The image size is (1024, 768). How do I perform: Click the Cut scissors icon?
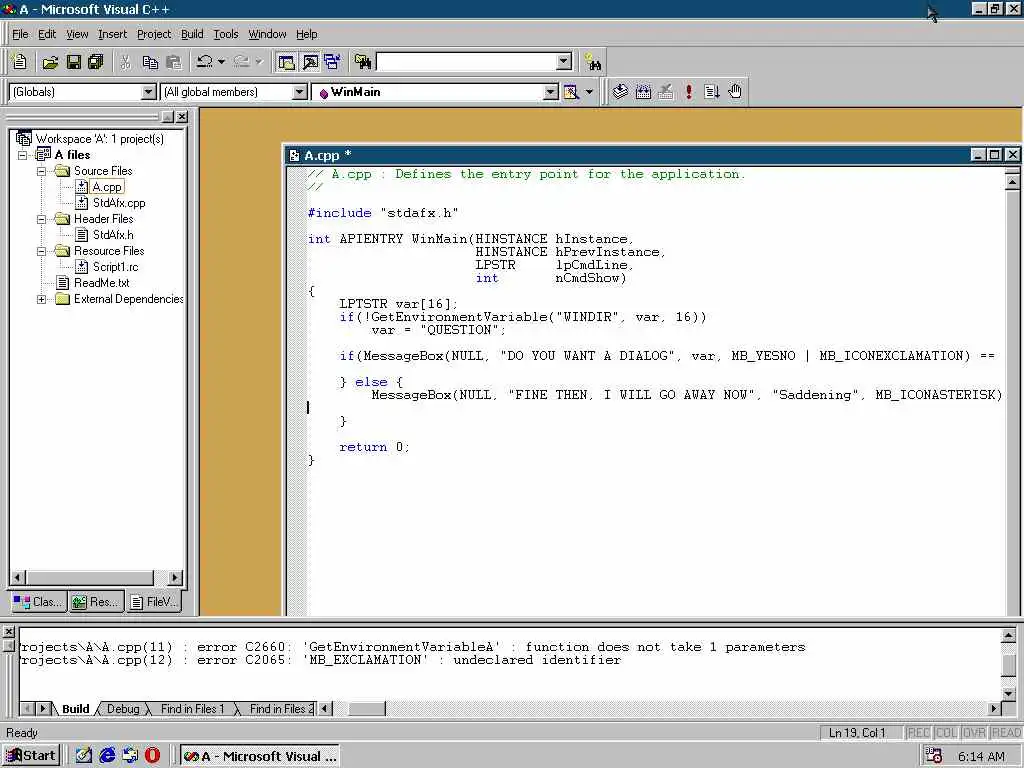point(126,62)
